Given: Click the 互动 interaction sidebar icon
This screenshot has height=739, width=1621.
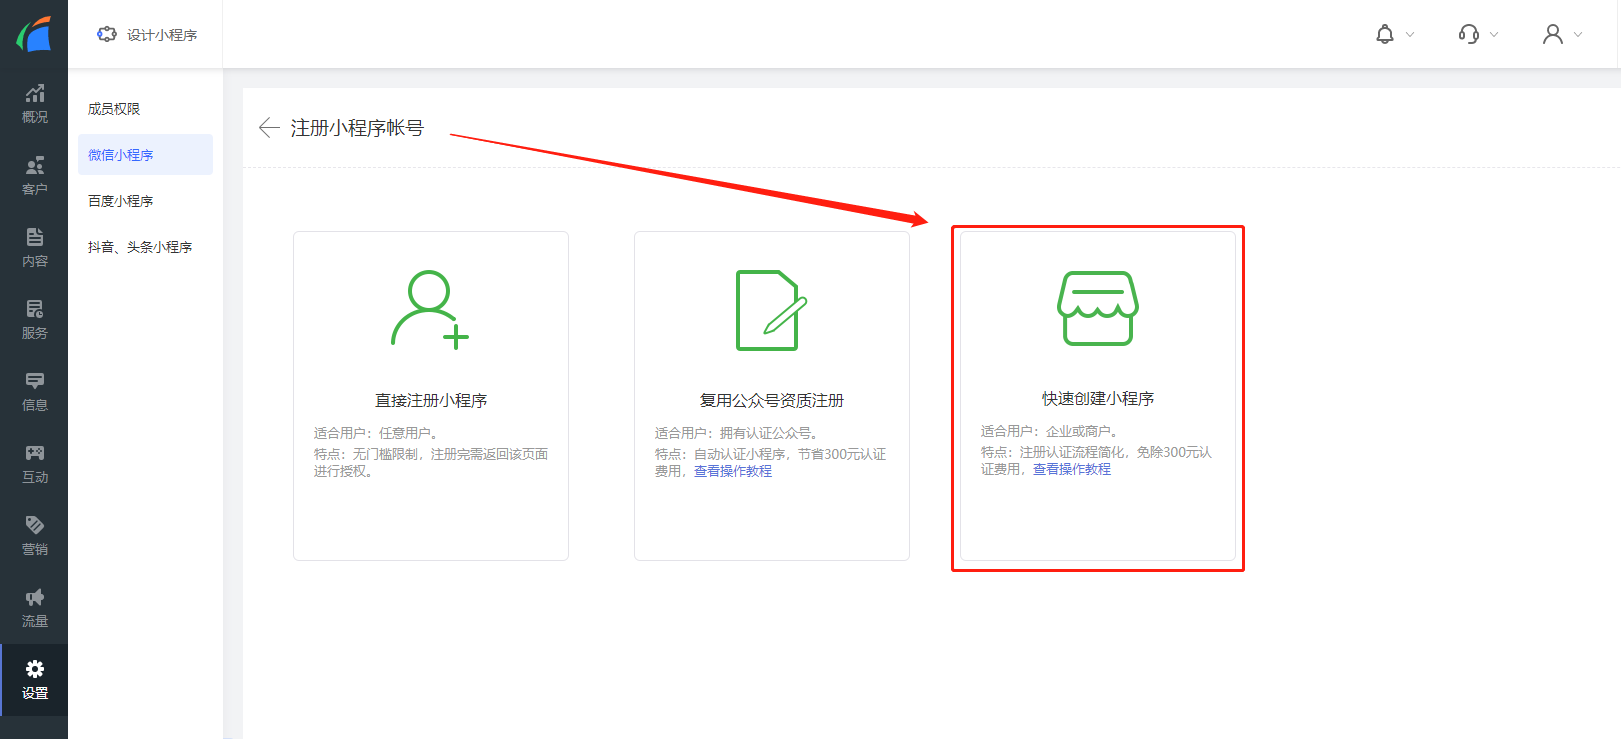Looking at the screenshot, I should [34, 463].
